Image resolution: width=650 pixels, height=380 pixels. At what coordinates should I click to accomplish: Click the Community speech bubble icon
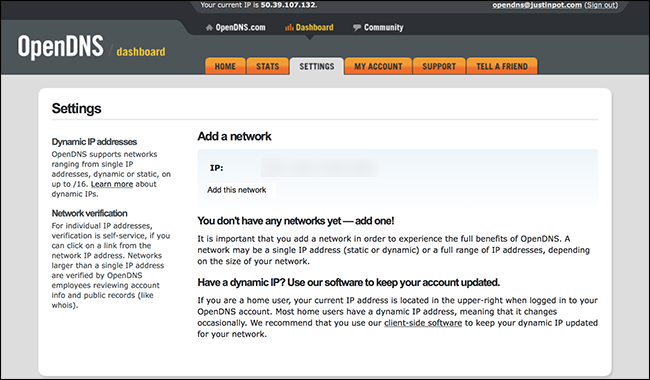[x=357, y=28]
